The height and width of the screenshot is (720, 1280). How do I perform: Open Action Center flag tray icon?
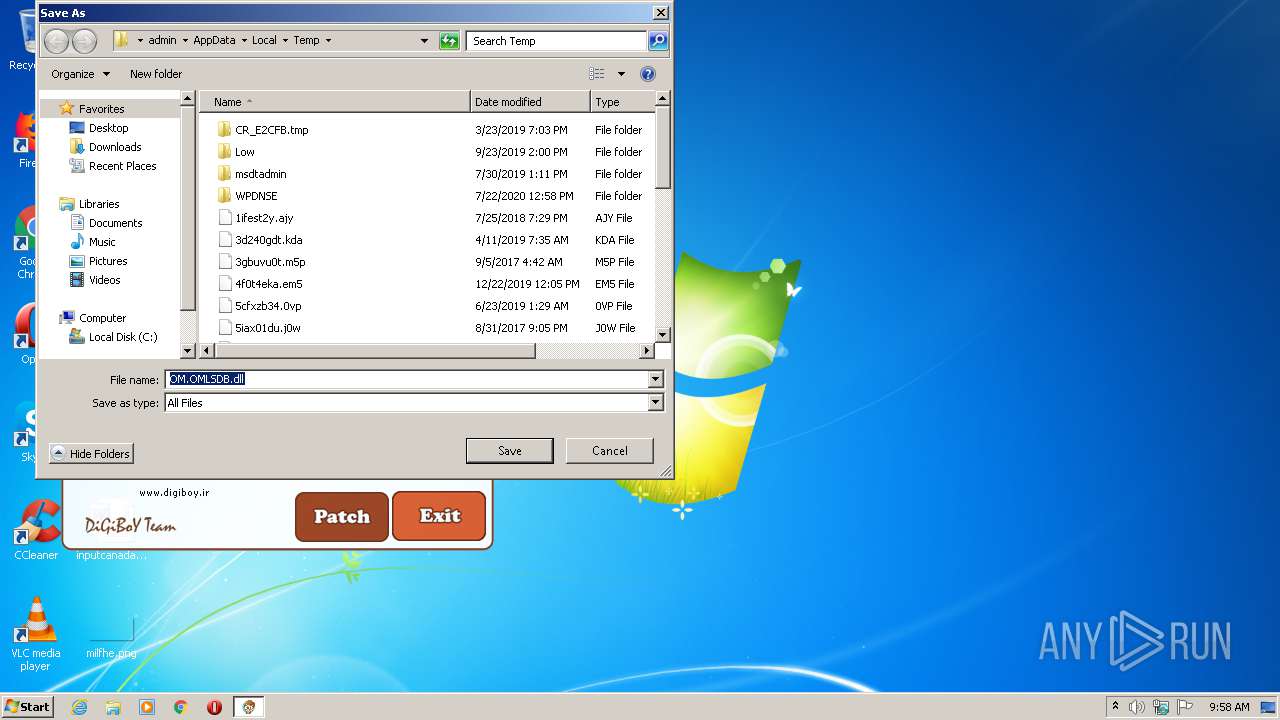[1185, 707]
